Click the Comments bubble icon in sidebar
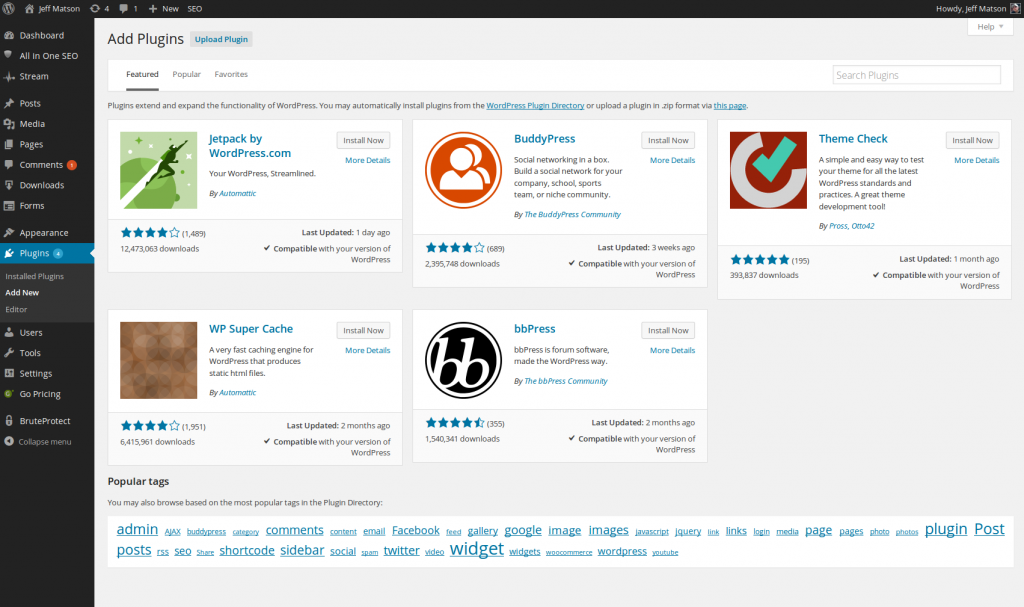The width and height of the screenshot is (1024, 607). click(x=9, y=165)
